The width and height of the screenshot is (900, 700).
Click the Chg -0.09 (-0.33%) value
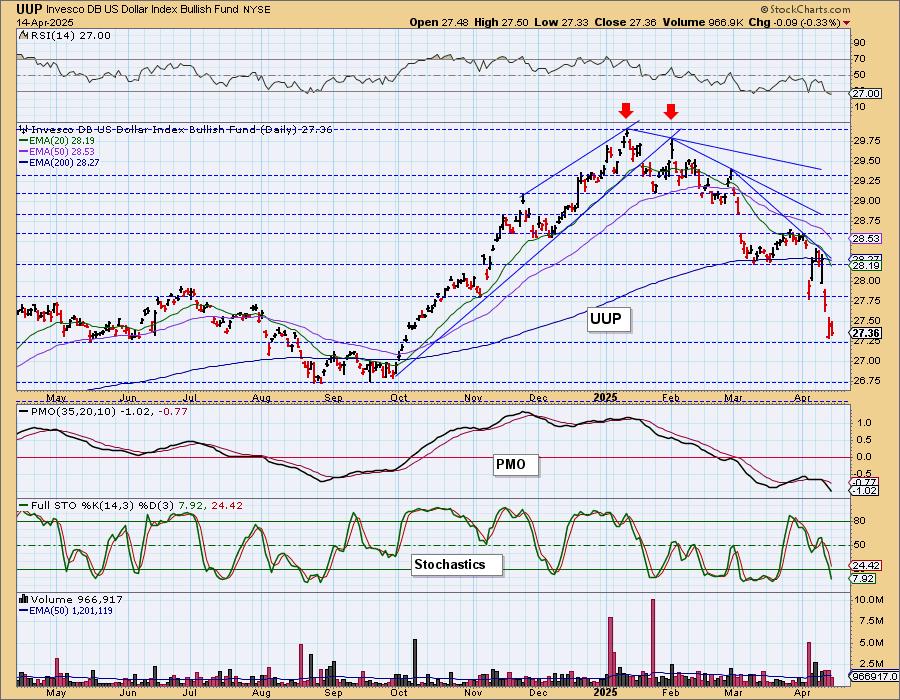pos(796,22)
